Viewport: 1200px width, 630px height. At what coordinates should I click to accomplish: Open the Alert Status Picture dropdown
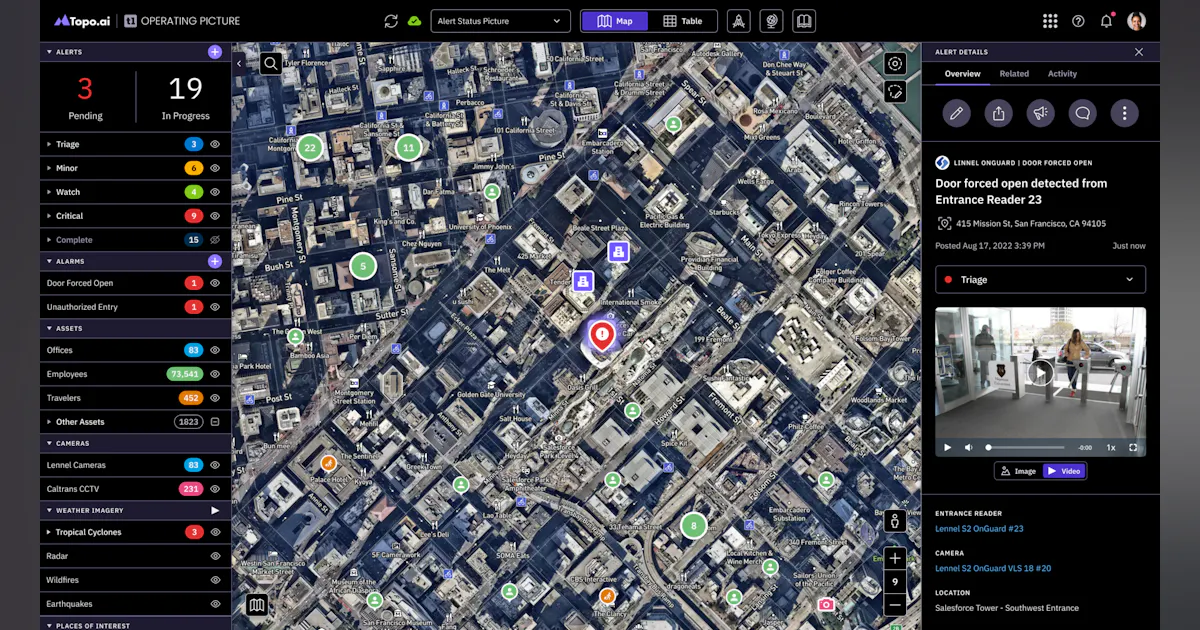(500, 21)
